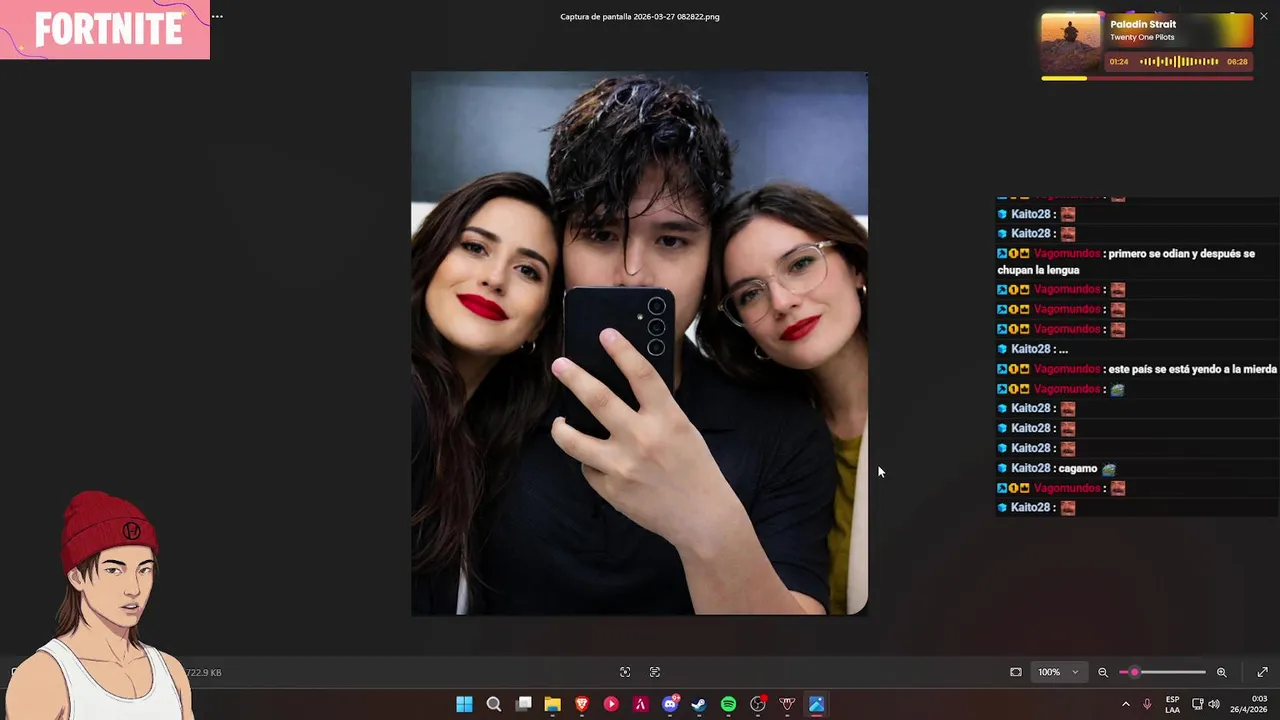Open Task View from taskbar
The width and height of the screenshot is (1280, 720).
pos(523,704)
